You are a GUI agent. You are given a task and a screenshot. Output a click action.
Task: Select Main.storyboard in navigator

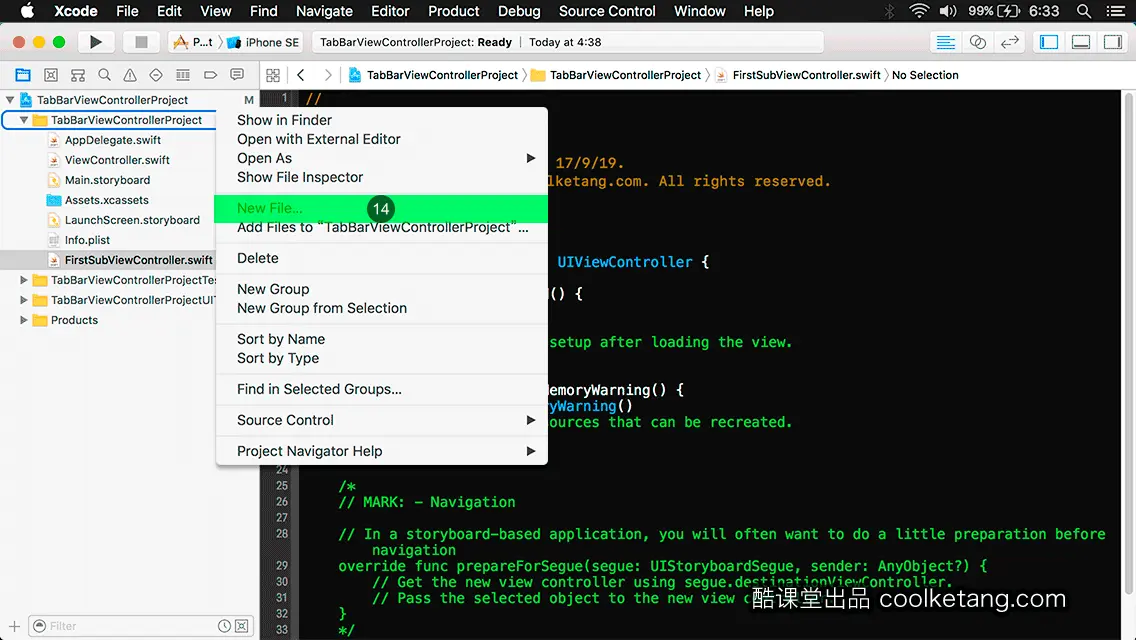click(x=107, y=180)
